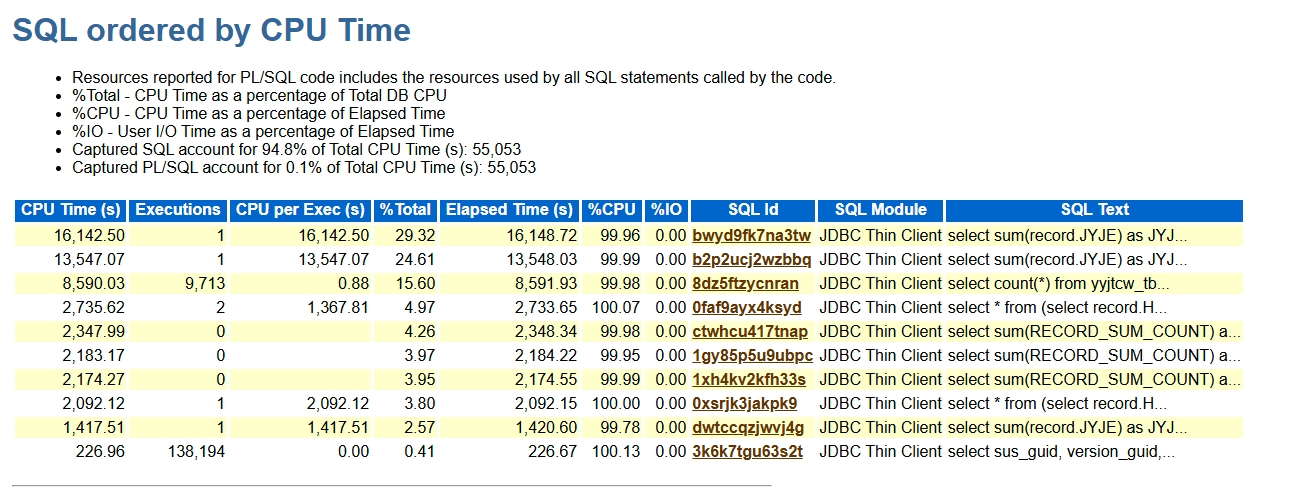Screen dimensions: 1293x498
Task: Click the SQL ordered by CPU Time heading
Action: pyautogui.click(x=211, y=30)
